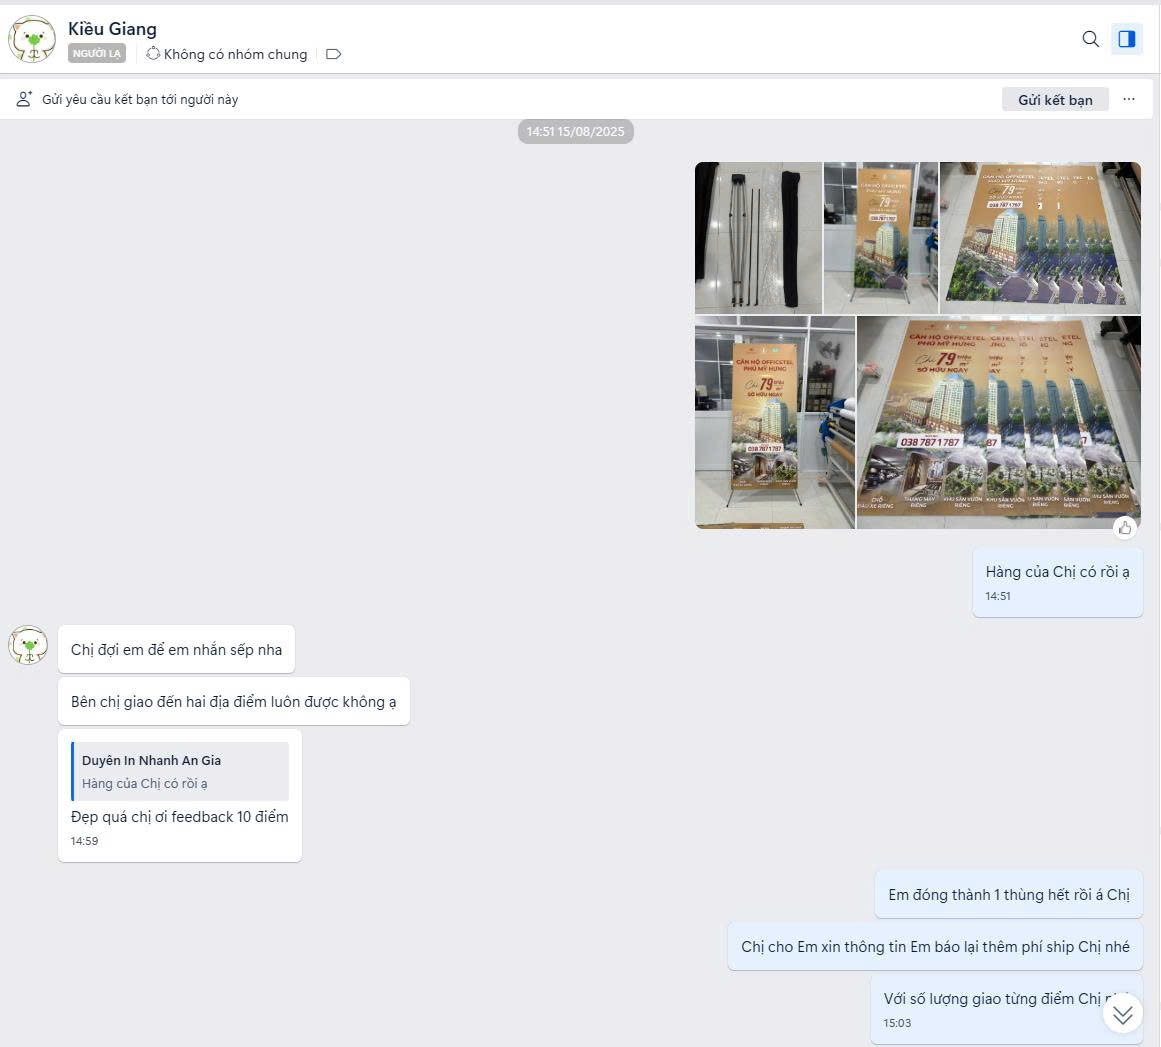The image size is (1161, 1047).
Task: Jump to latest messages with the double-chevron button
Action: (x=1122, y=1014)
